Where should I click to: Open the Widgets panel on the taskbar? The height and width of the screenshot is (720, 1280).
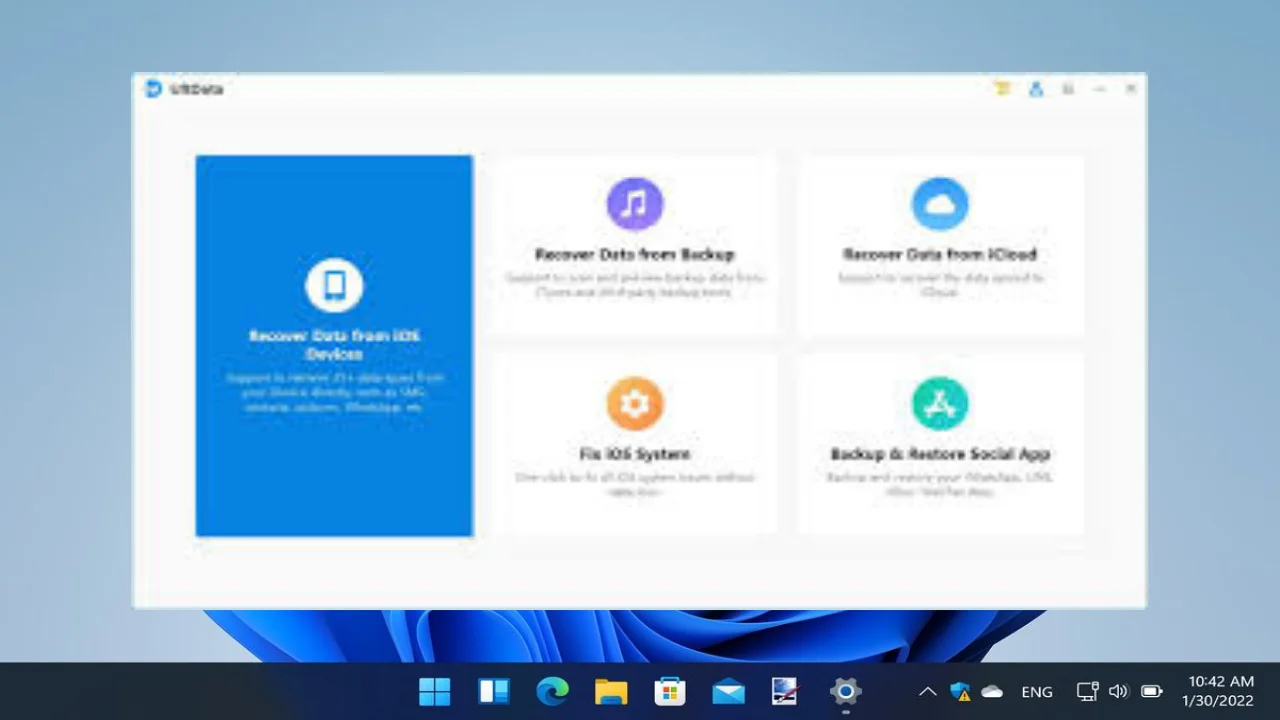coord(494,691)
